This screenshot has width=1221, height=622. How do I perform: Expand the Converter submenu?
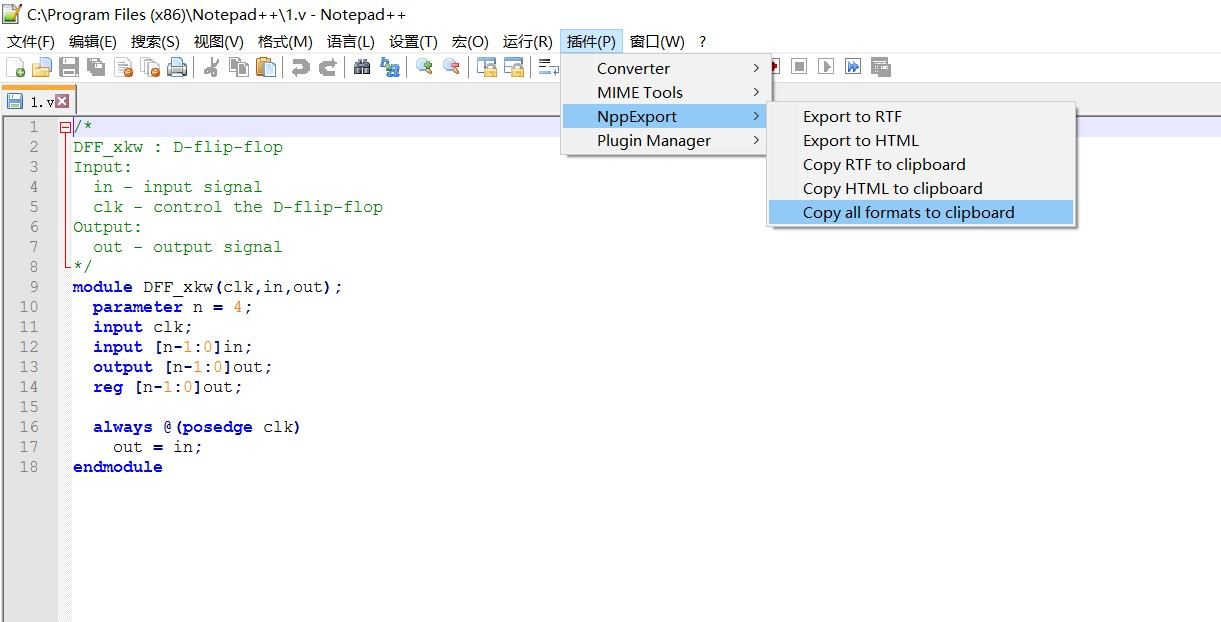665,68
